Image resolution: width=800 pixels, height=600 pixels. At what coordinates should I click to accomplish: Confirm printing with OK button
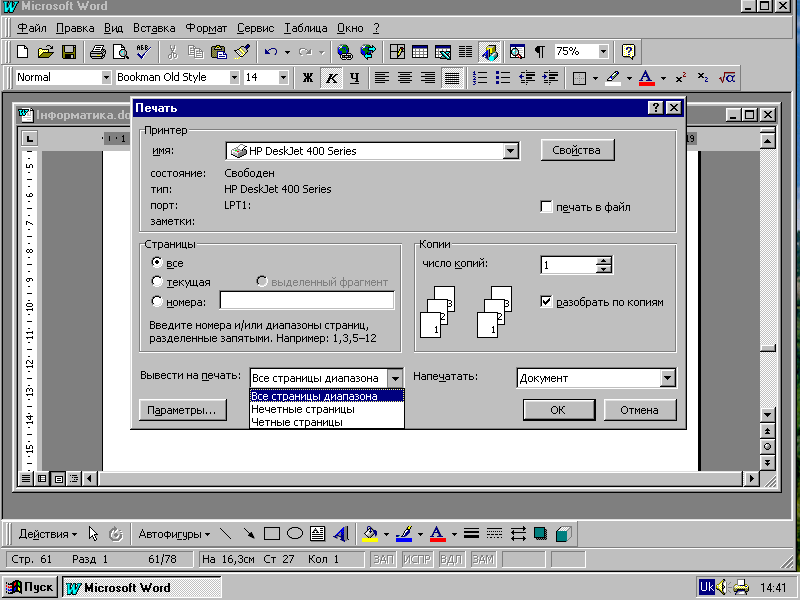click(x=559, y=410)
